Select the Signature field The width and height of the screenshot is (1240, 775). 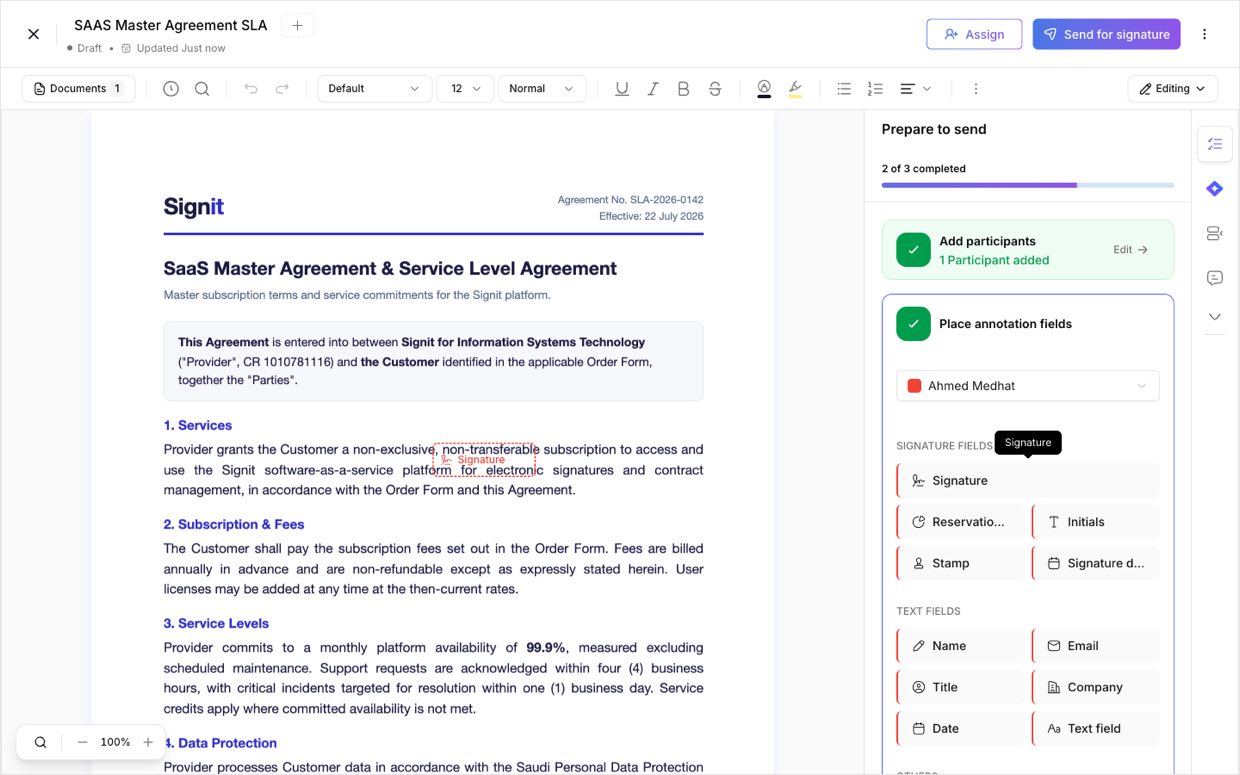pos(1028,481)
